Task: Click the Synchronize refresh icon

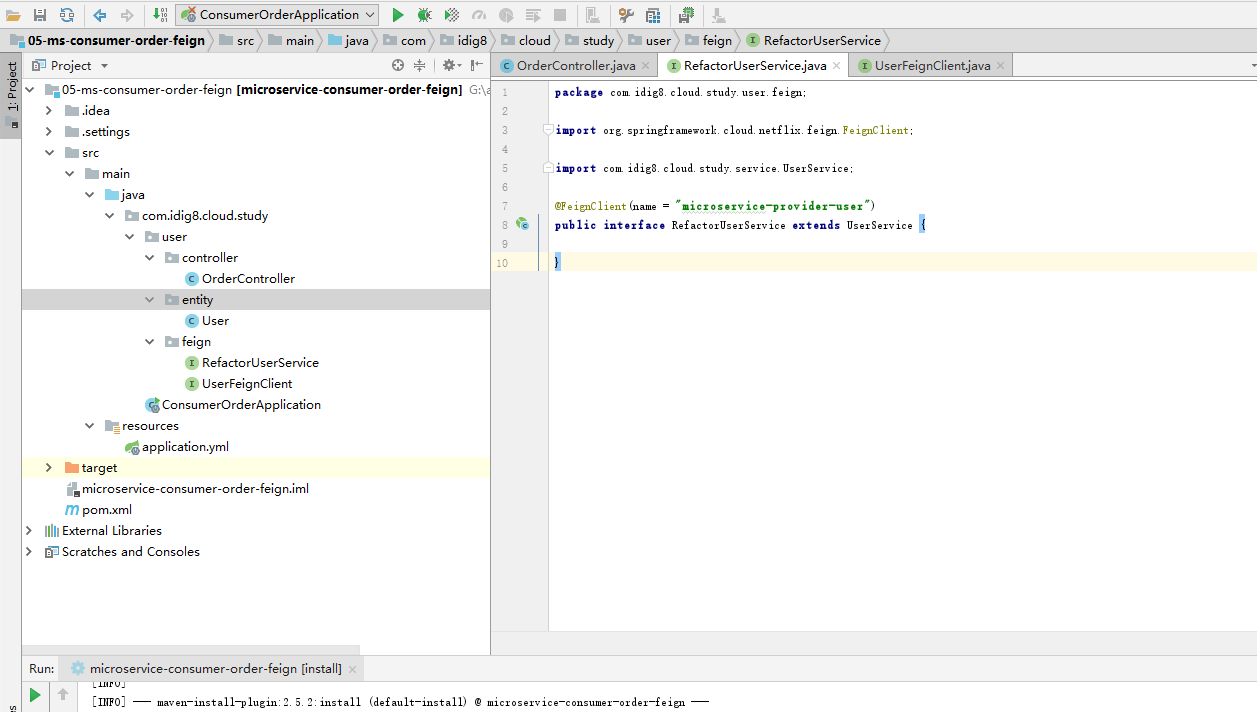Action: tap(66, 15)
